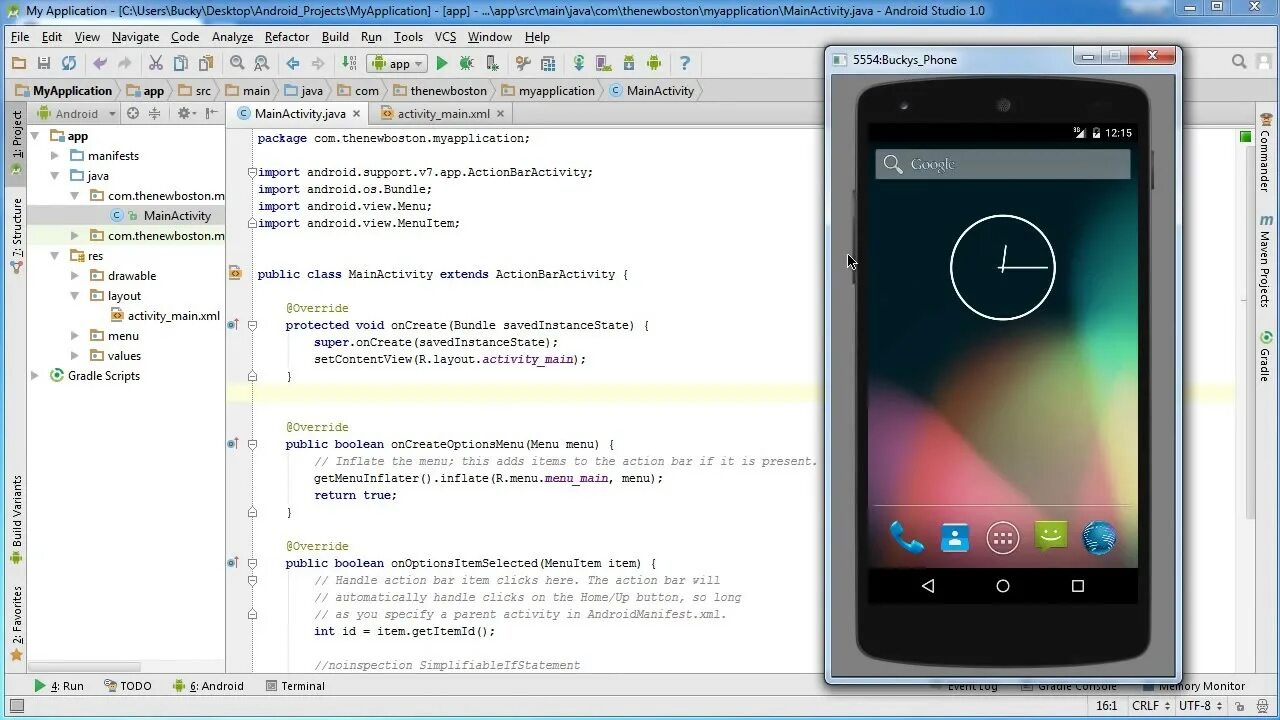
Task: Tap the Phone app icon on emulator
Action: click(x=906, y=538)
